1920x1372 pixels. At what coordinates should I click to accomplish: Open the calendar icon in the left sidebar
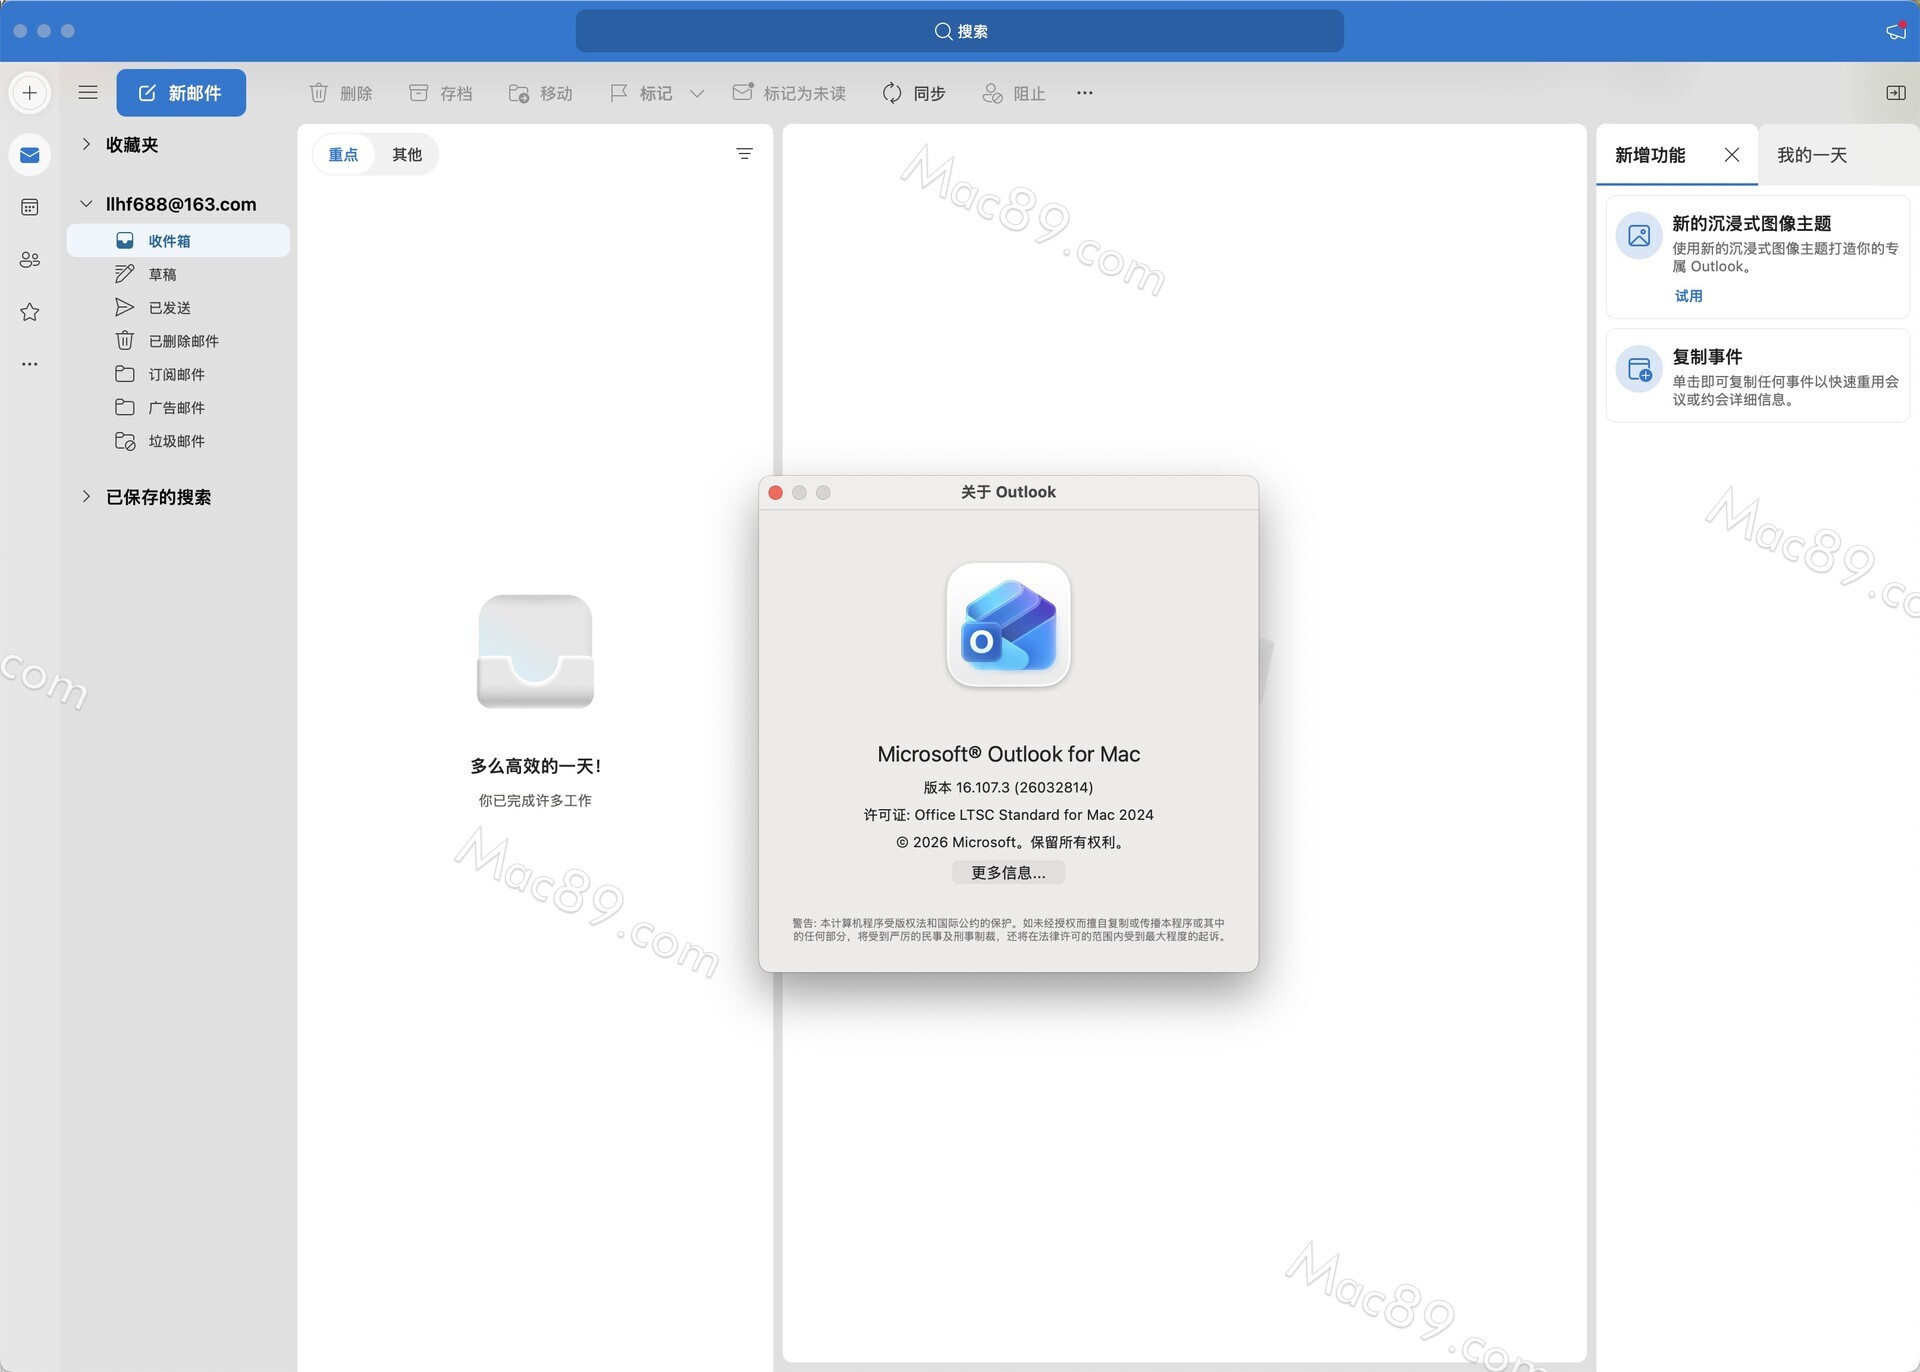click(x=30, y=207)
